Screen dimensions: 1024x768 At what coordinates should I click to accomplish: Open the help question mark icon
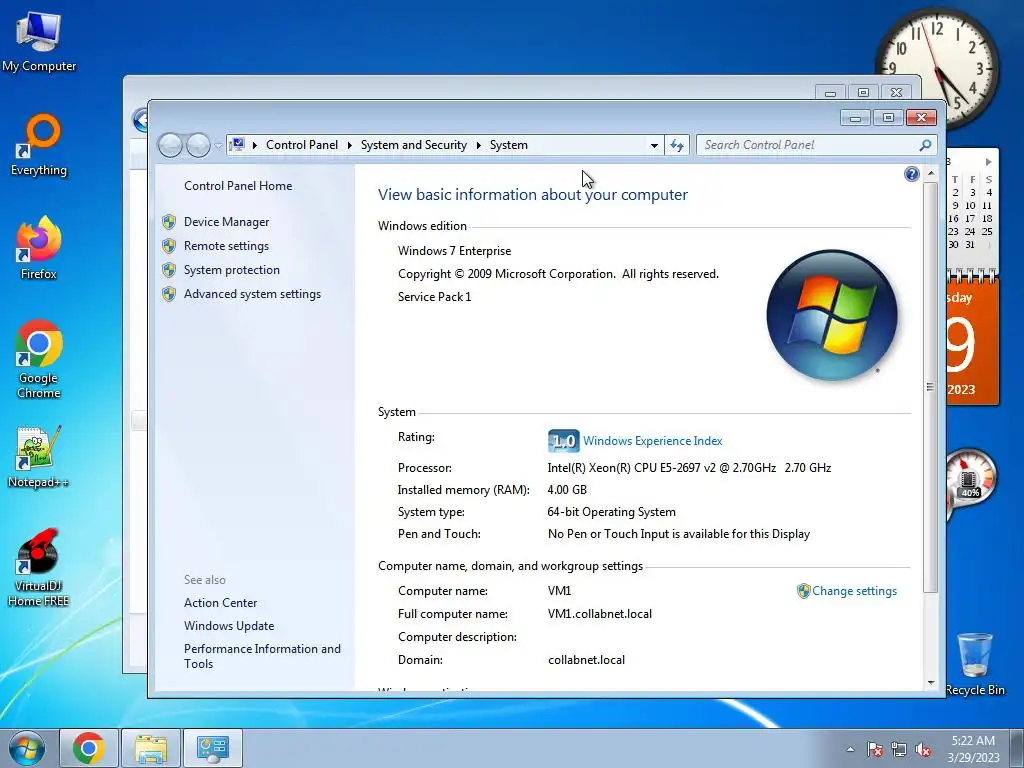pyautogui.click(x=912, y=174)
